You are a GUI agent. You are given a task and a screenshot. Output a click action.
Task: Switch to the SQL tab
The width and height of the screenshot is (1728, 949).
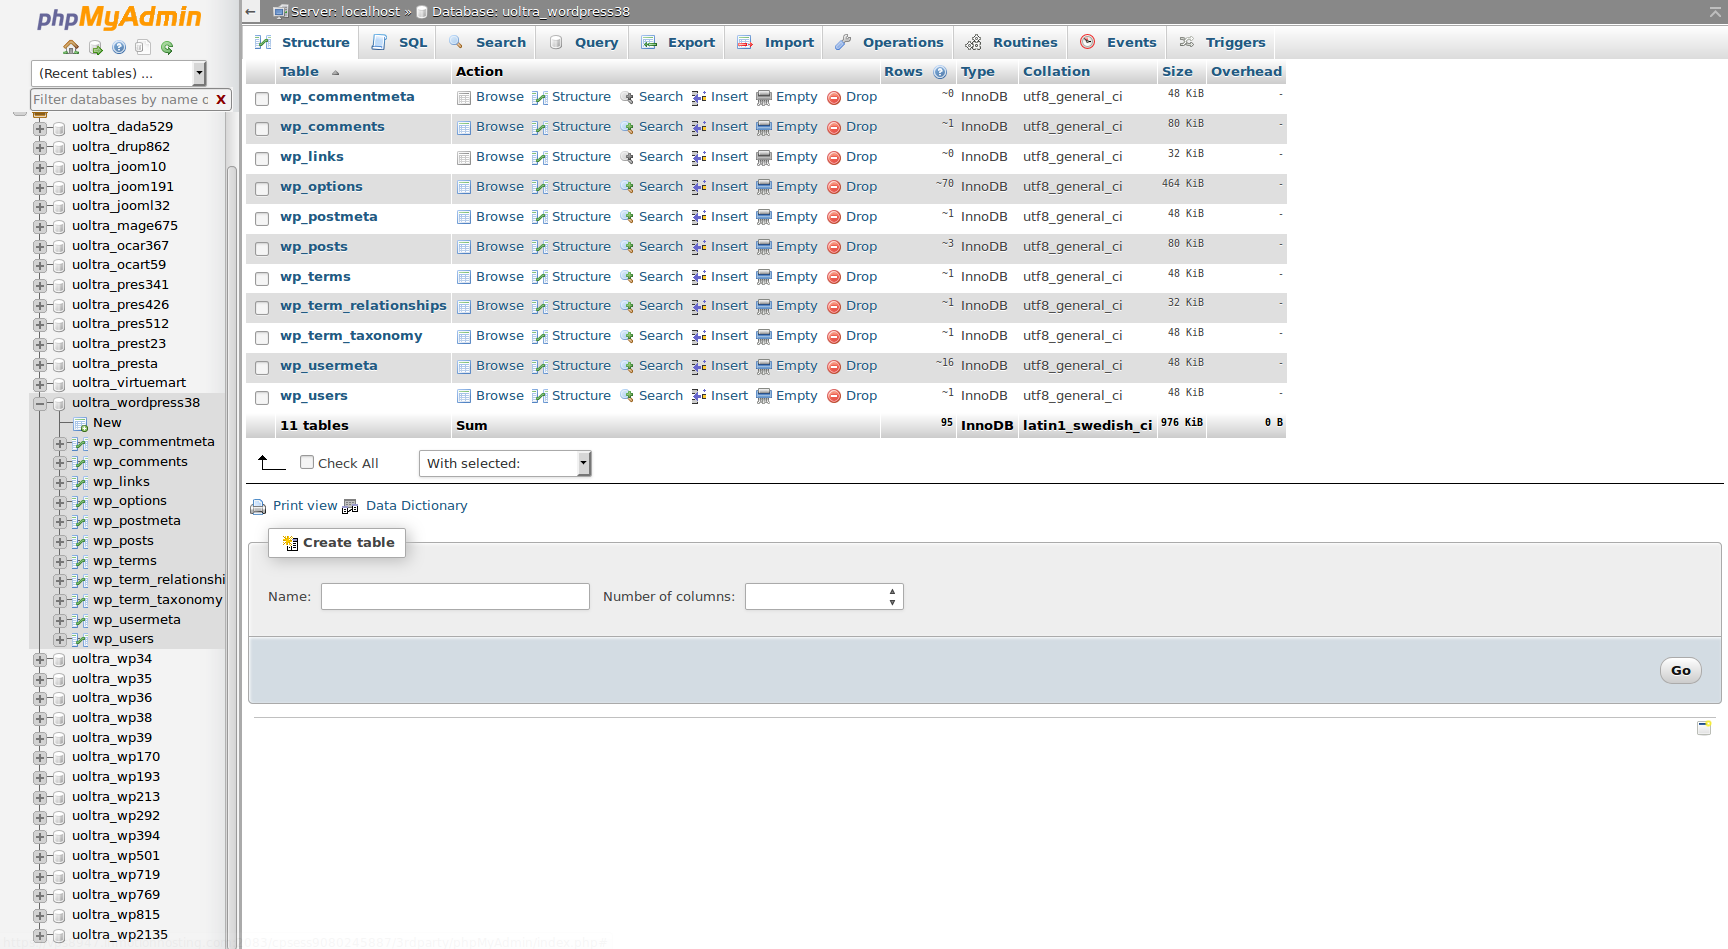399,42
